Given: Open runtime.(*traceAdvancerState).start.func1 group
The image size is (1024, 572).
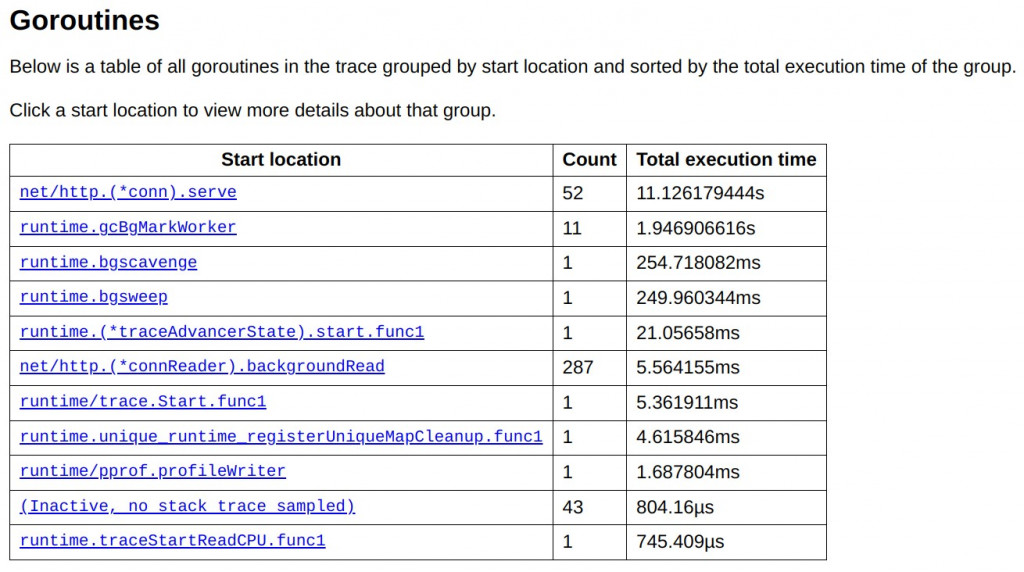Looking at the screenshot, I should (x=222, y=332).
